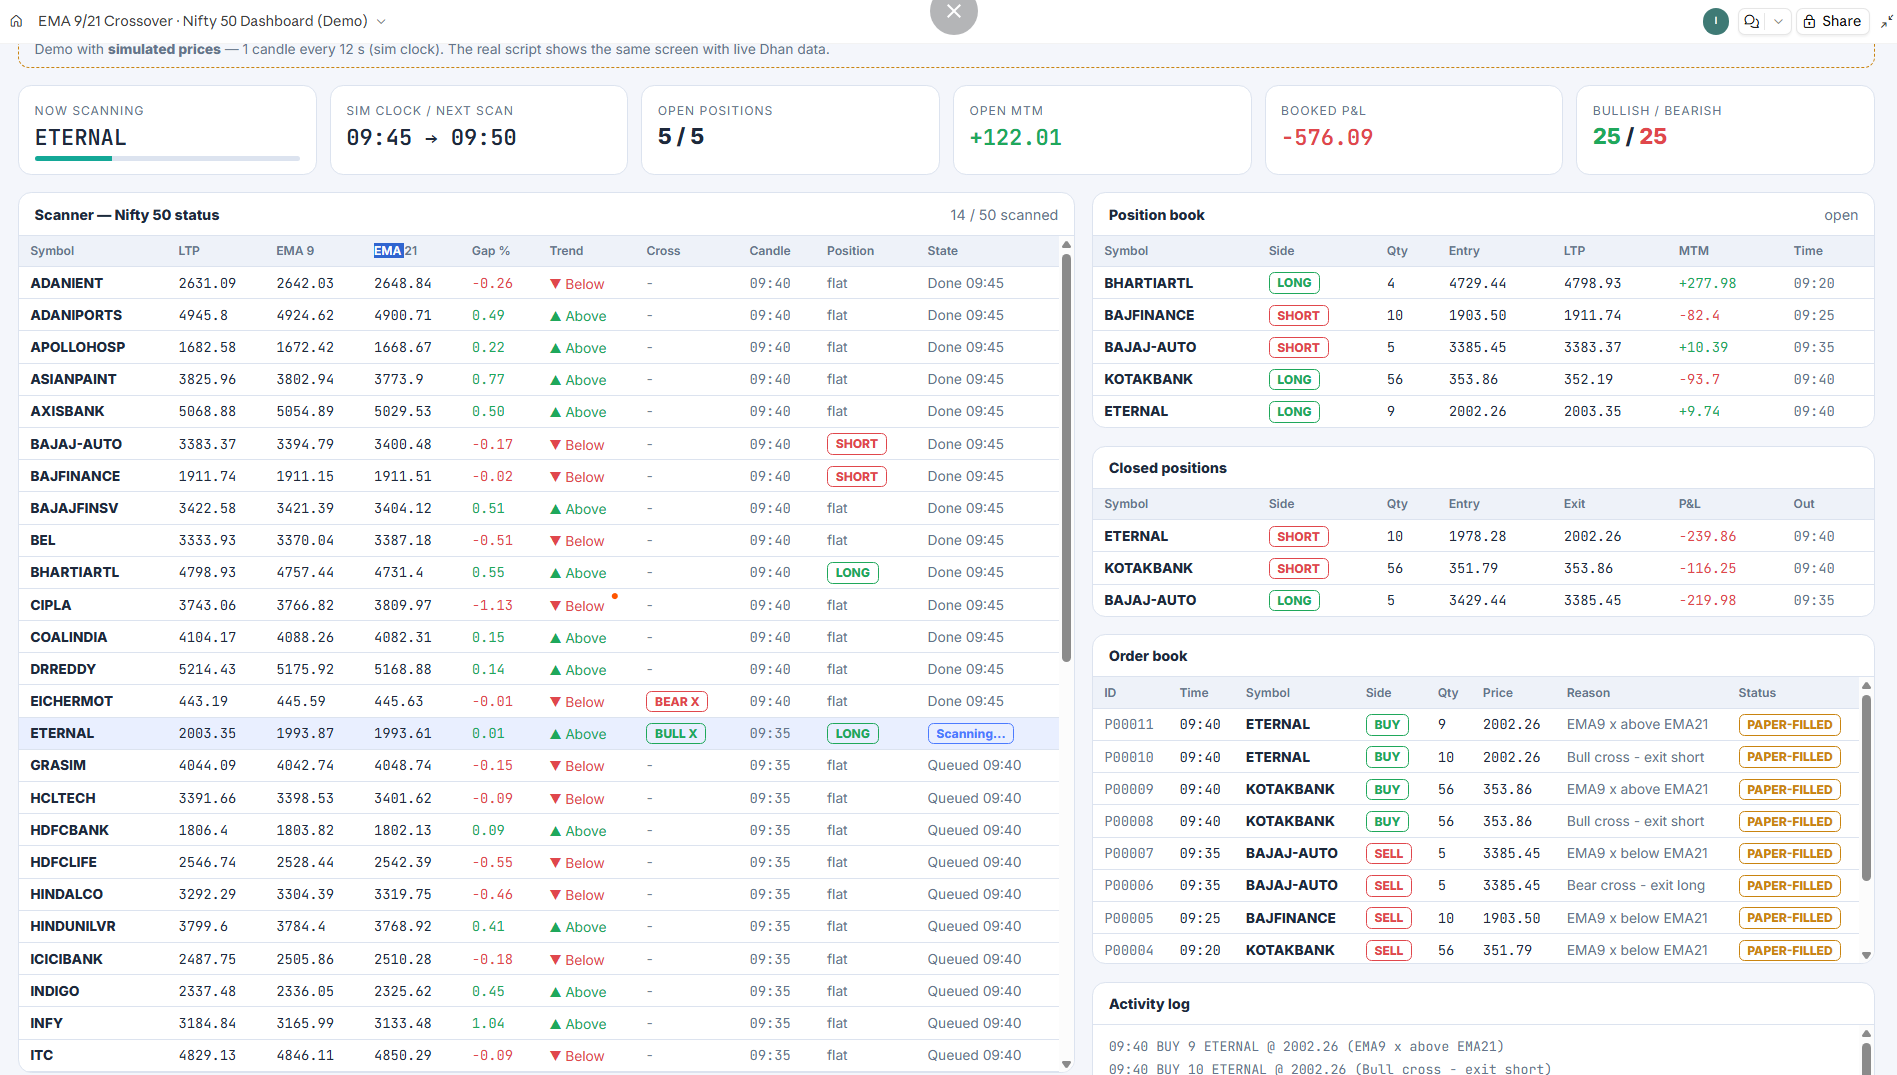The width and height of the screenshot is (1897, 1075).
Task: Click the Activity log scroll-up arrow
Action: click(1866, 1034)
